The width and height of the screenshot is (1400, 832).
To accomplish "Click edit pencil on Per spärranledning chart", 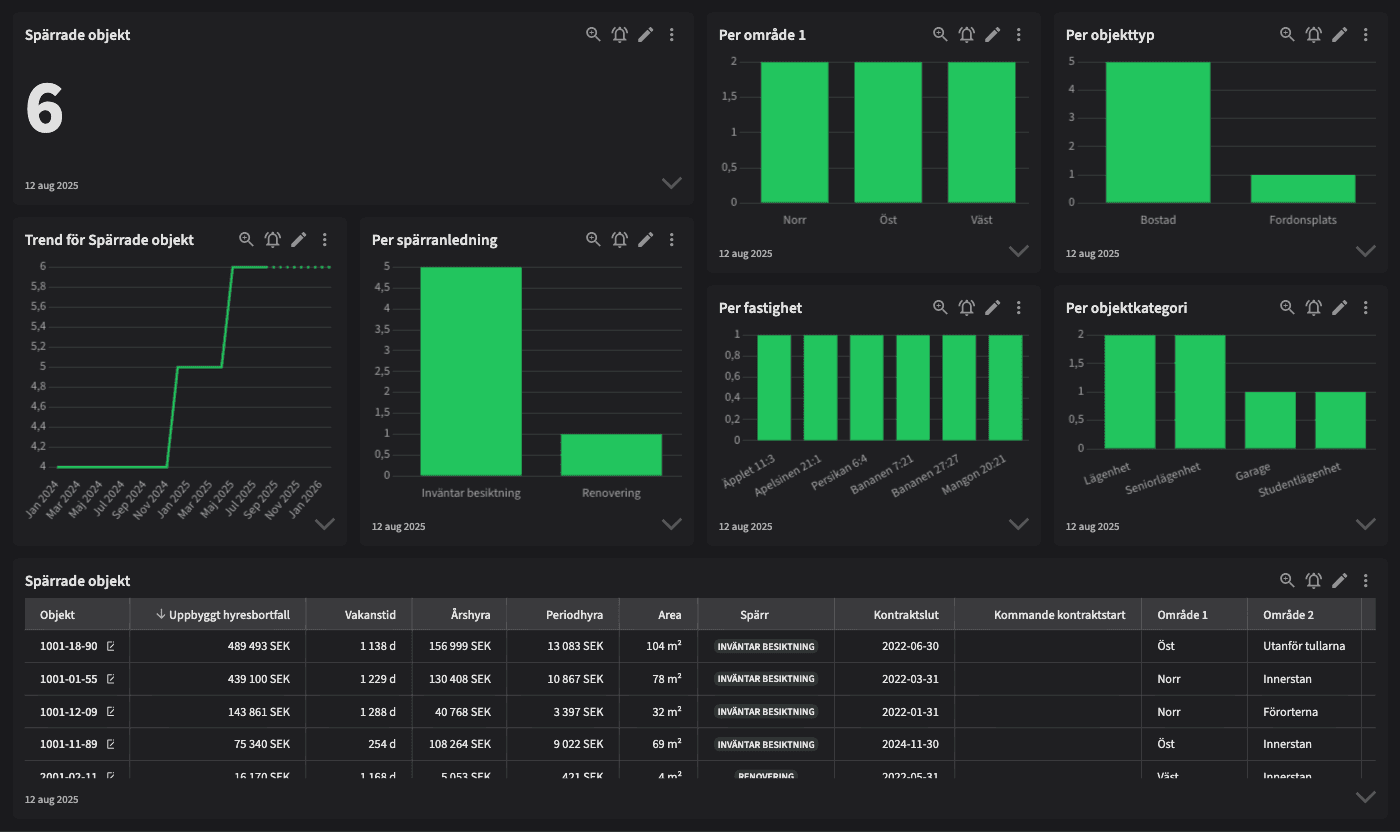I will tap(645, 239).
